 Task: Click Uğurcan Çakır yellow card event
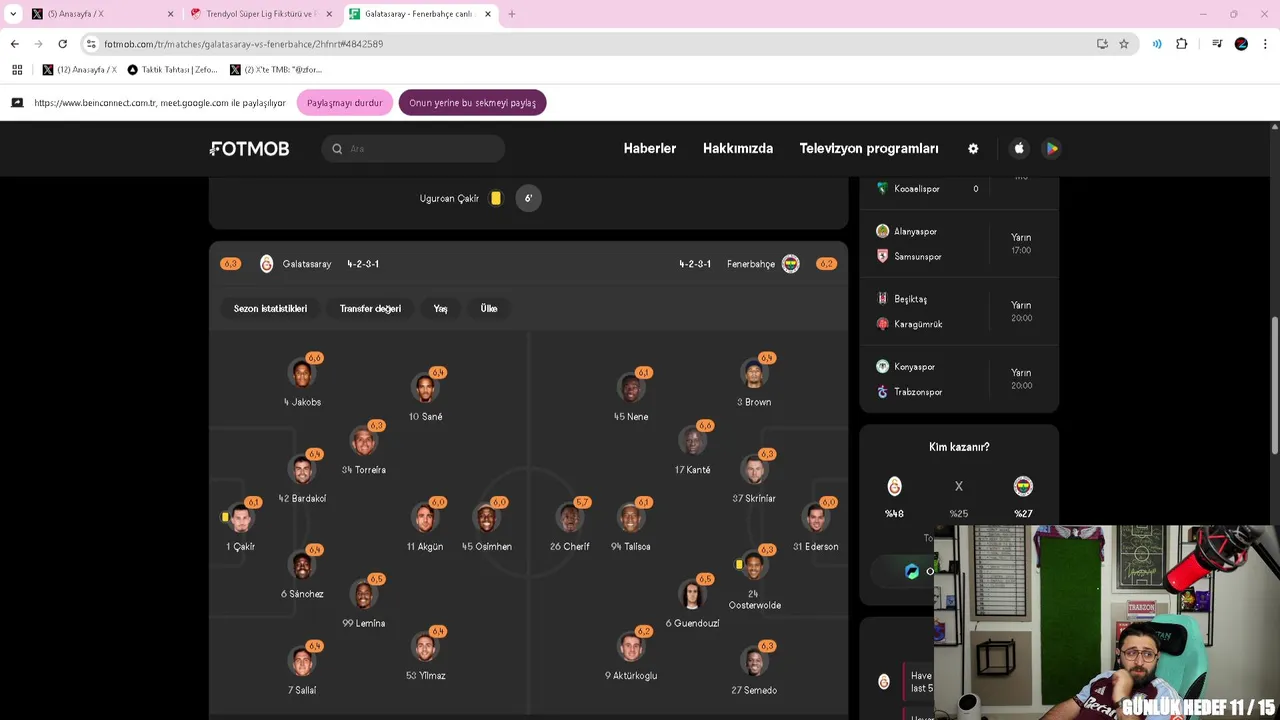[x=479, y=198]
